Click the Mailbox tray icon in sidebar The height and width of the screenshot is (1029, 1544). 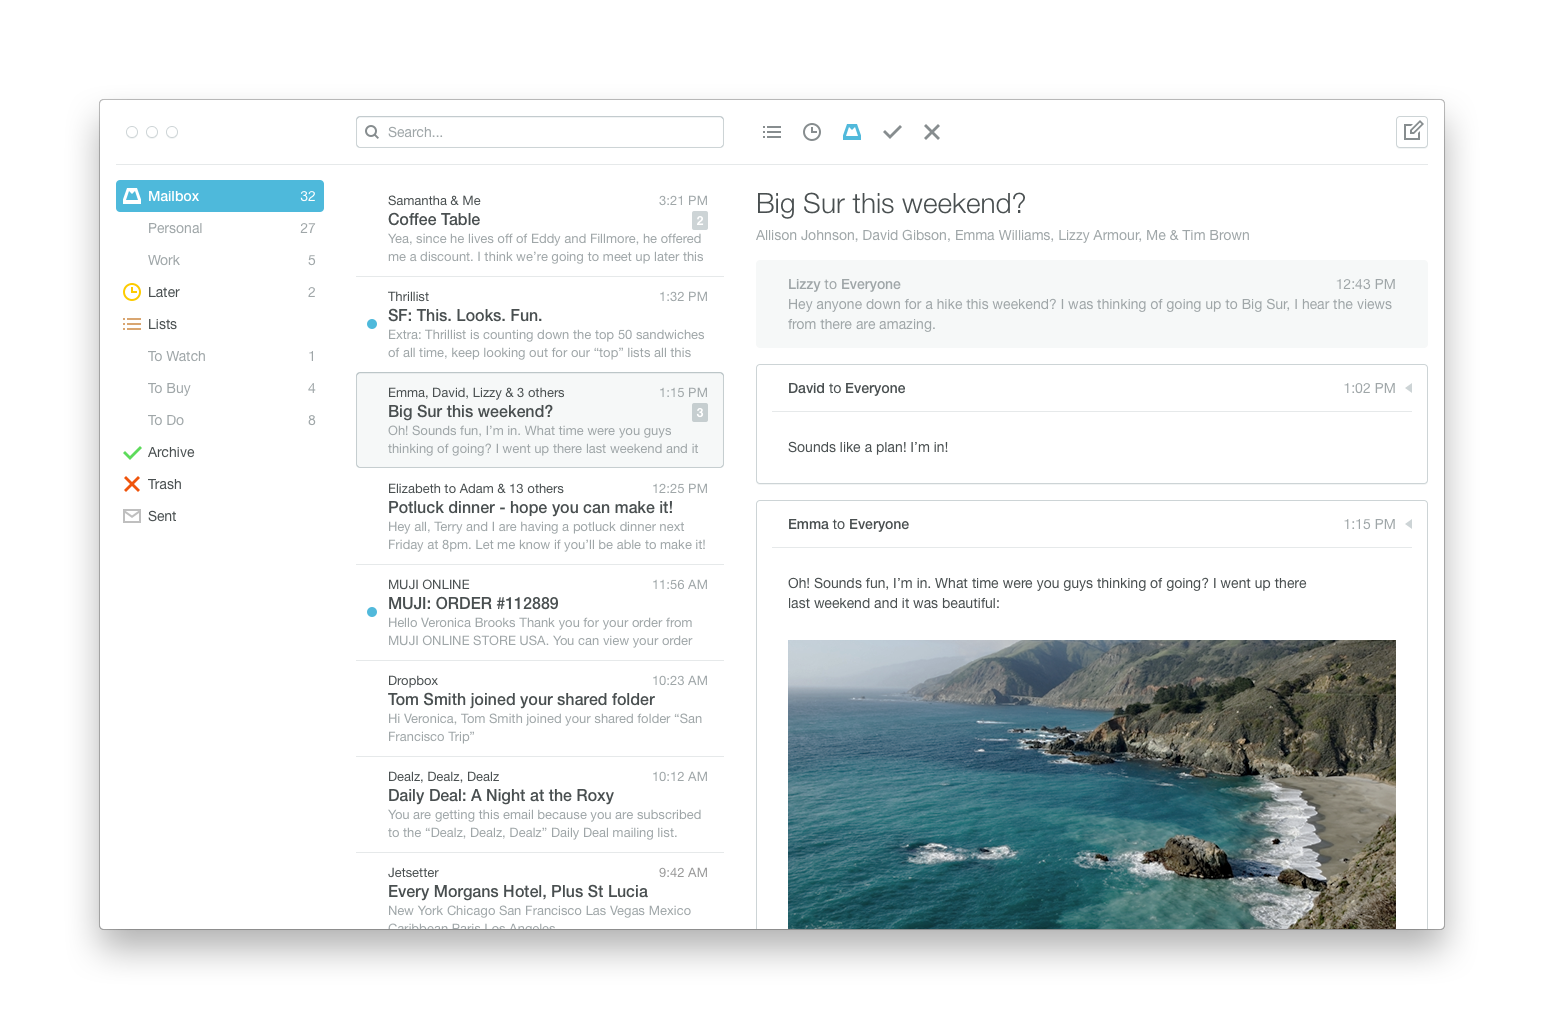132,196
